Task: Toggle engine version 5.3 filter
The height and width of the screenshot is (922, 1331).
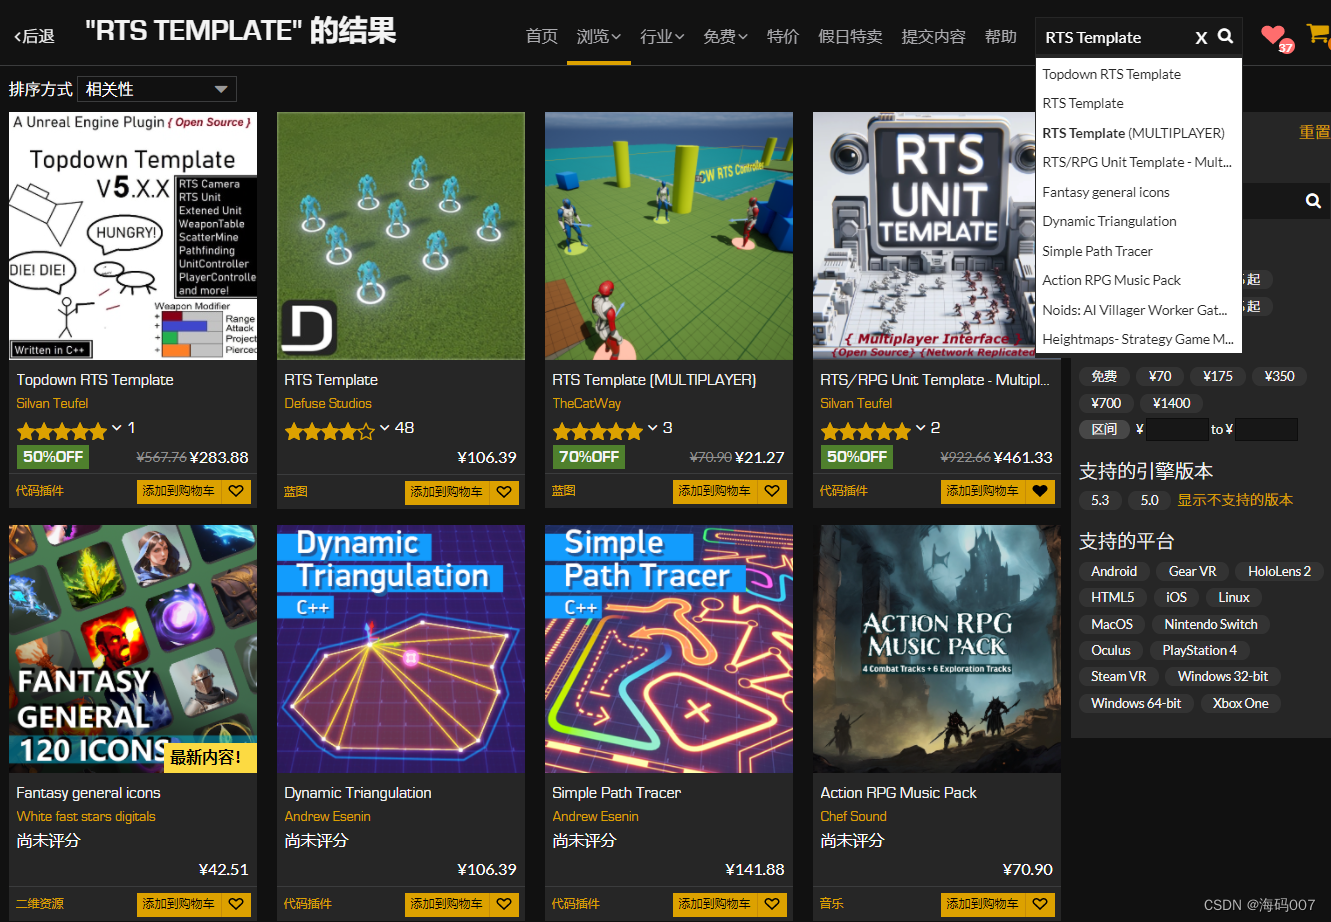Action: click(1100, 500)
